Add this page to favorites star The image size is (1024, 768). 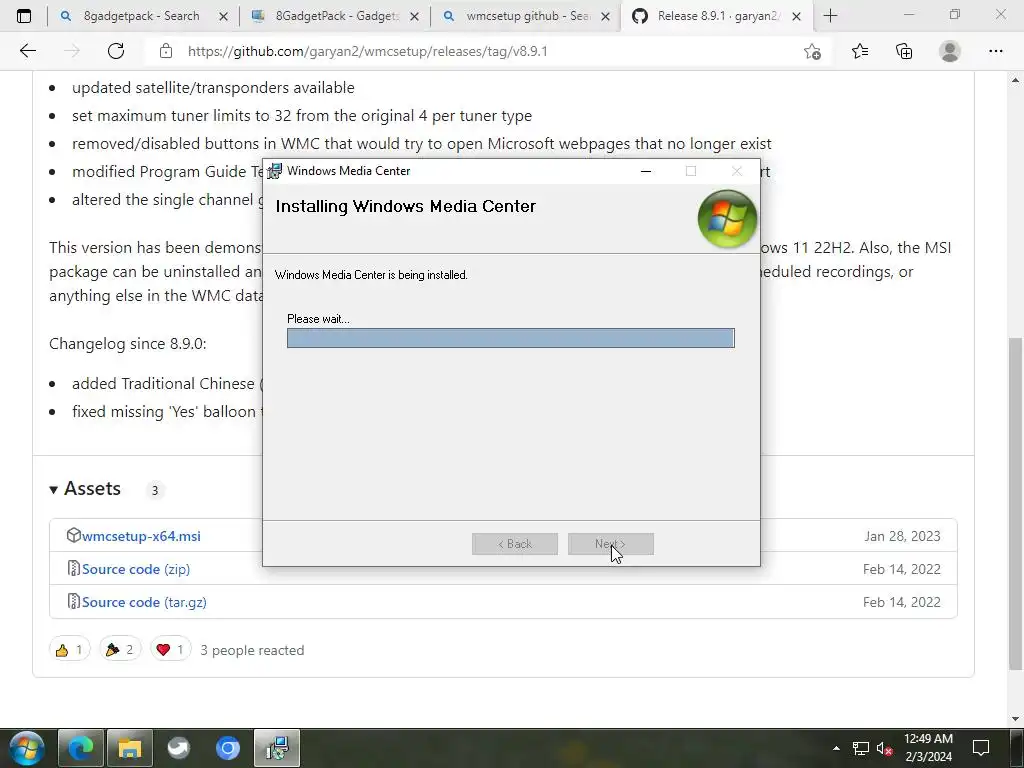(812, 52)
